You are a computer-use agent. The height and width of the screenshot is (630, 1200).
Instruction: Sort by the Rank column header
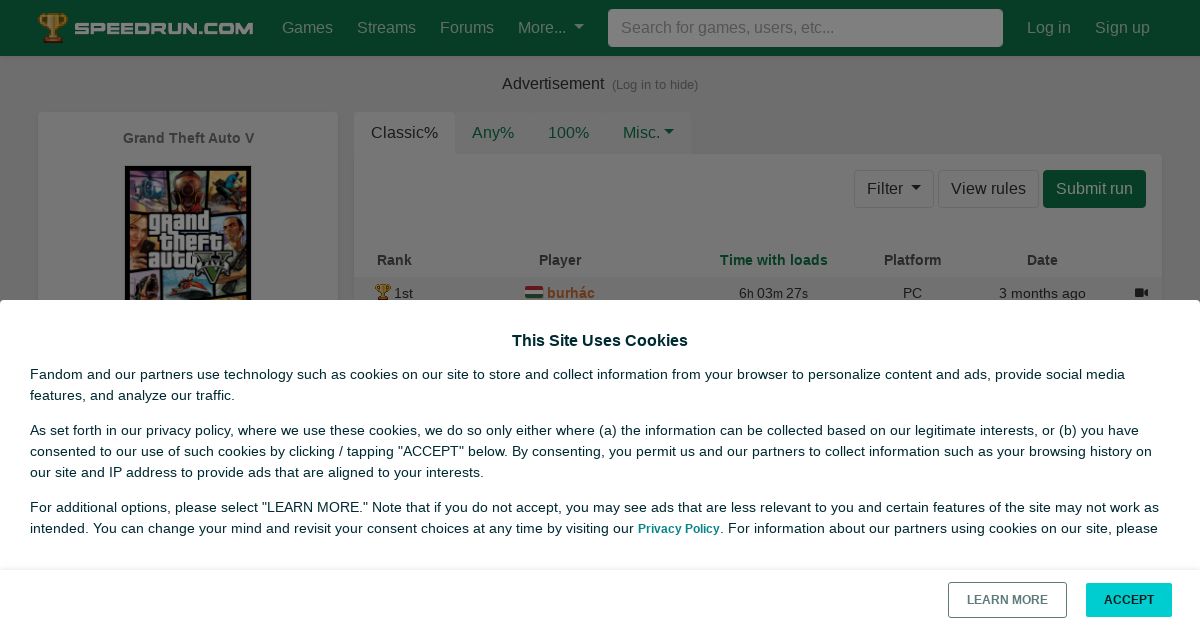[x=394, y=260]
